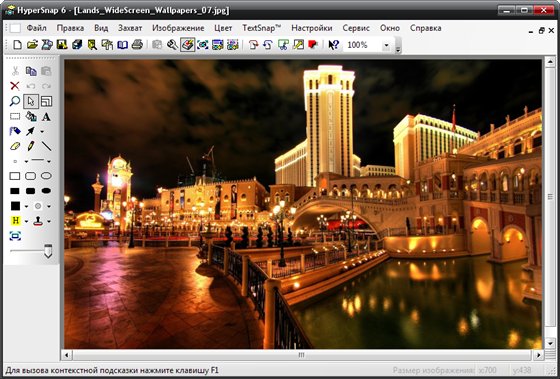
Task: Toggle the highlighted capture button in toolbar
Action: 187,45
